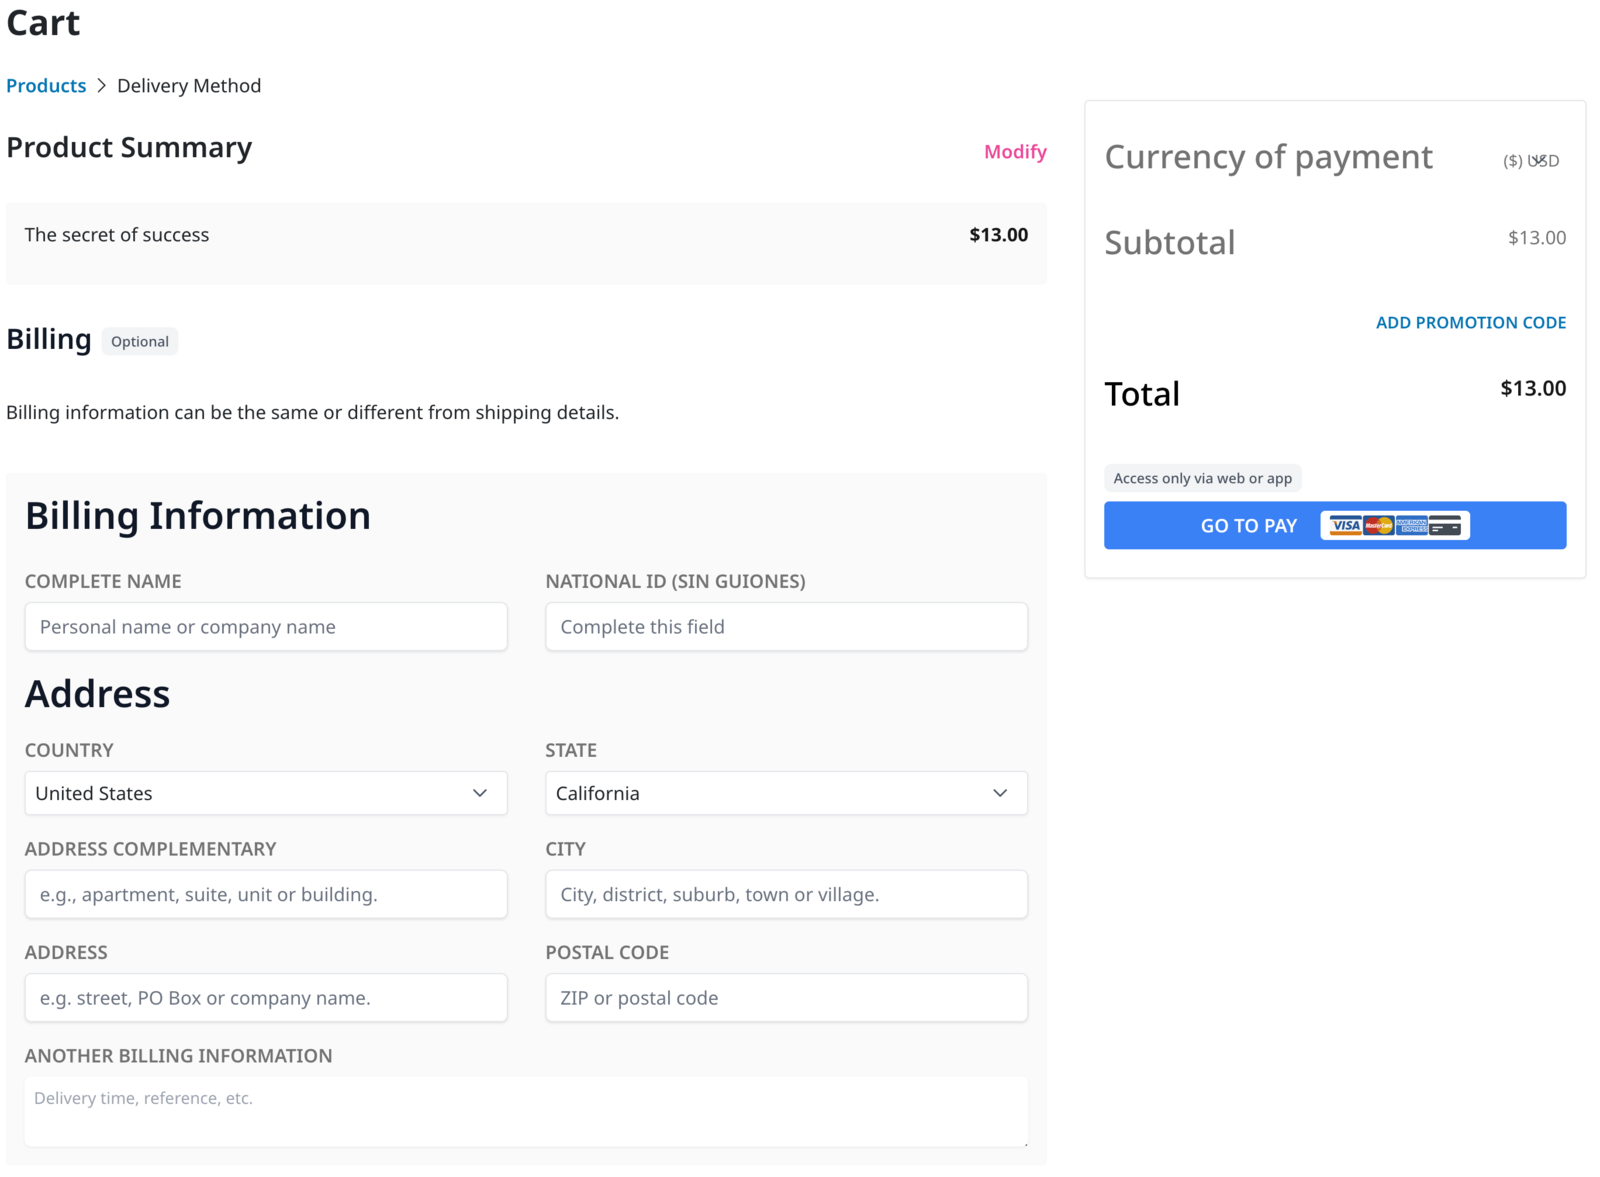Focus the National ID input field
Viewport: 1600px width, 1177px height.
(x=786, y=627)
